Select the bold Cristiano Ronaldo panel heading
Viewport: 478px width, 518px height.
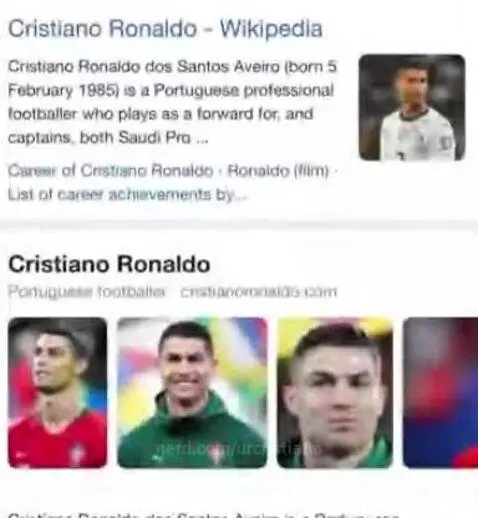coord(109,264)
